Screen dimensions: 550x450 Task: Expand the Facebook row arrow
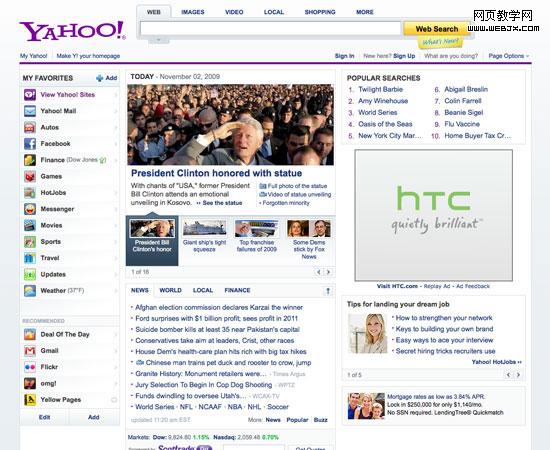(x=115, y=144)
